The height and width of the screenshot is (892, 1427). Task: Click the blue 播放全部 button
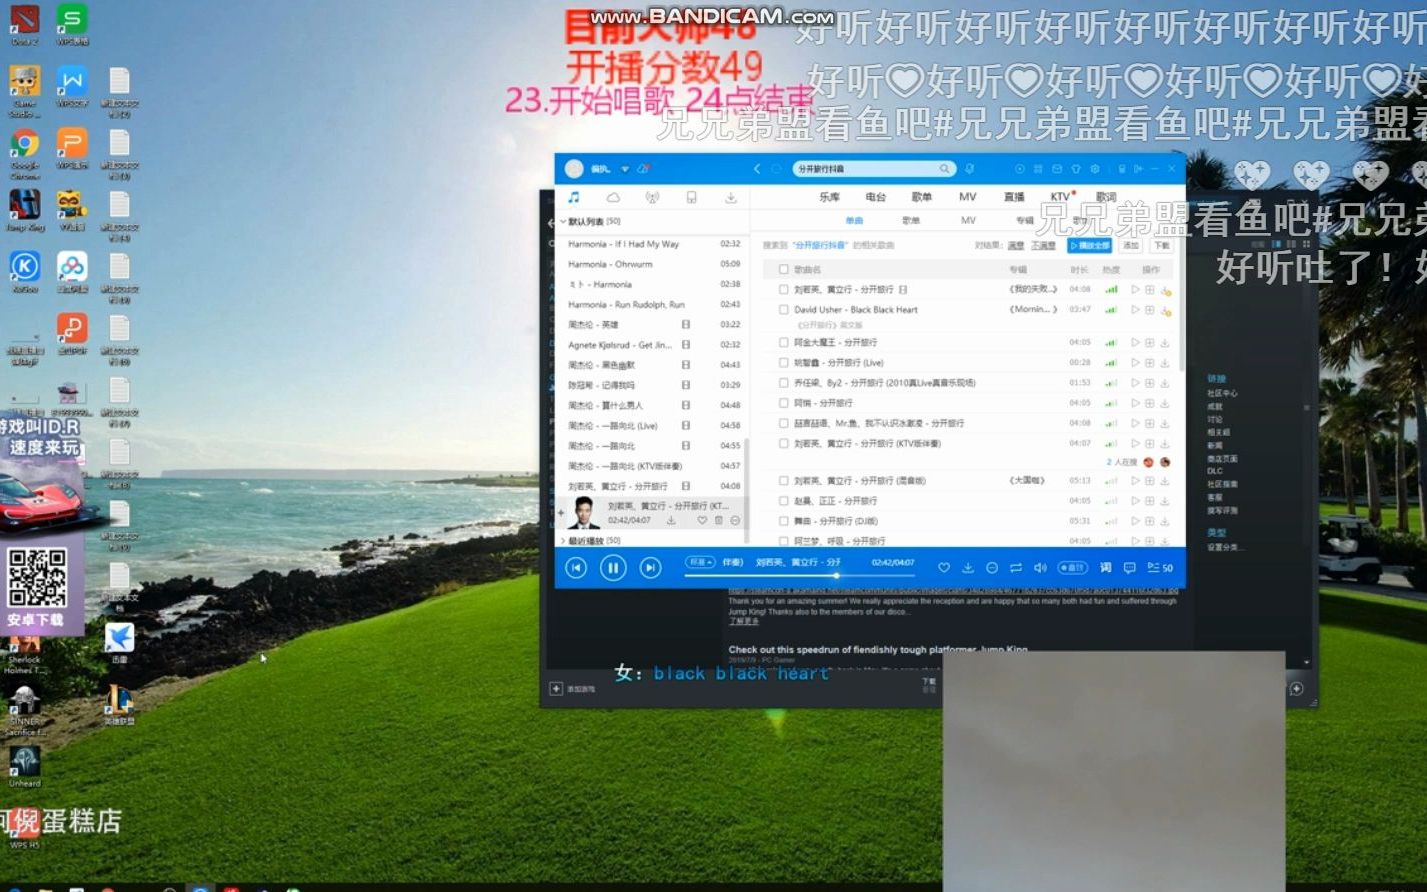point(1089,245)
